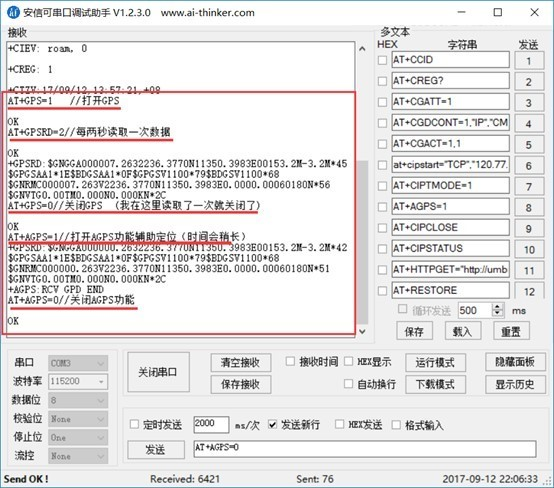Increase loop interval with stepper up arrow
Image resolution: width=554 pixels, height=488 pixels.
click(x=497, y=307)
